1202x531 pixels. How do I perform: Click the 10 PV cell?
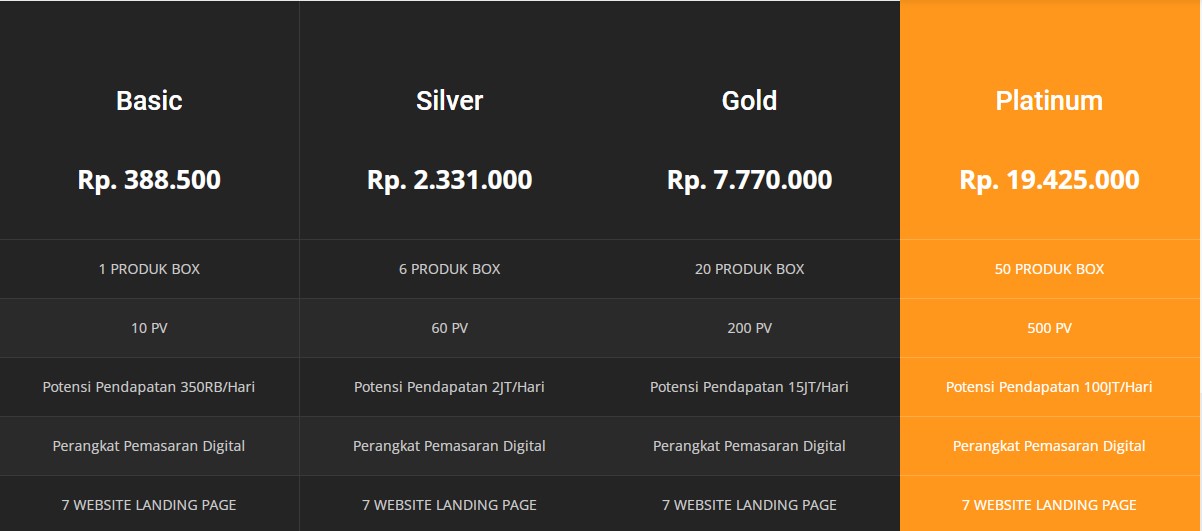pos(149,328)
